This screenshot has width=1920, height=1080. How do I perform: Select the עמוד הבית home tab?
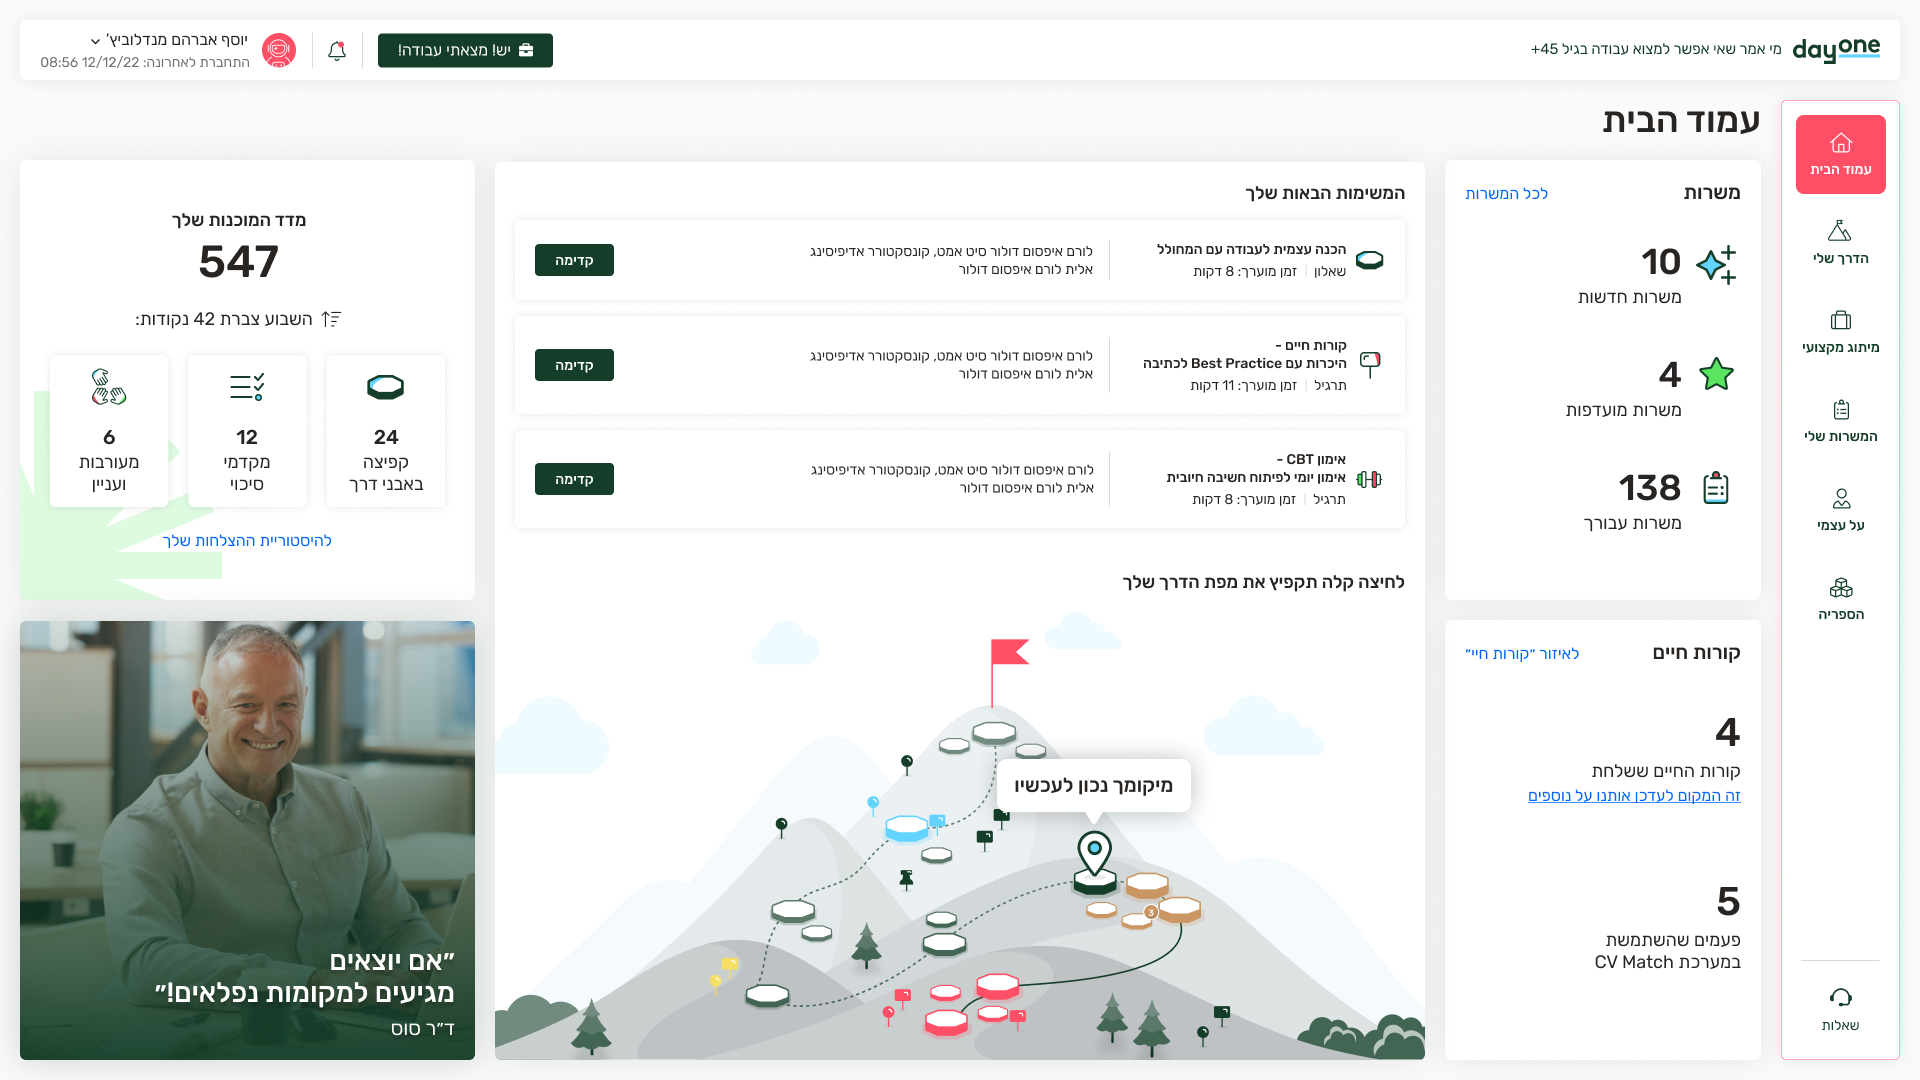coord(1840,154)
